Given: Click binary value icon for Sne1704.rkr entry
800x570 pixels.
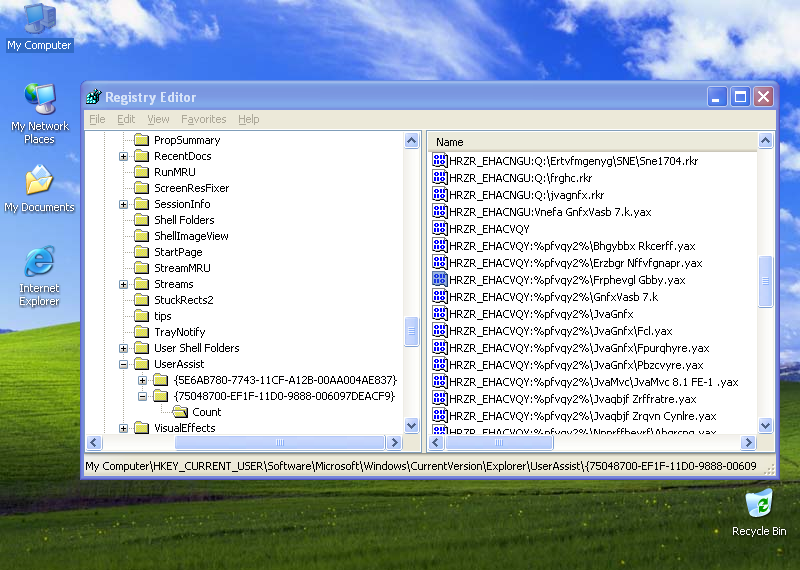Looking at the screenshot, I should [x=439, y=161].
